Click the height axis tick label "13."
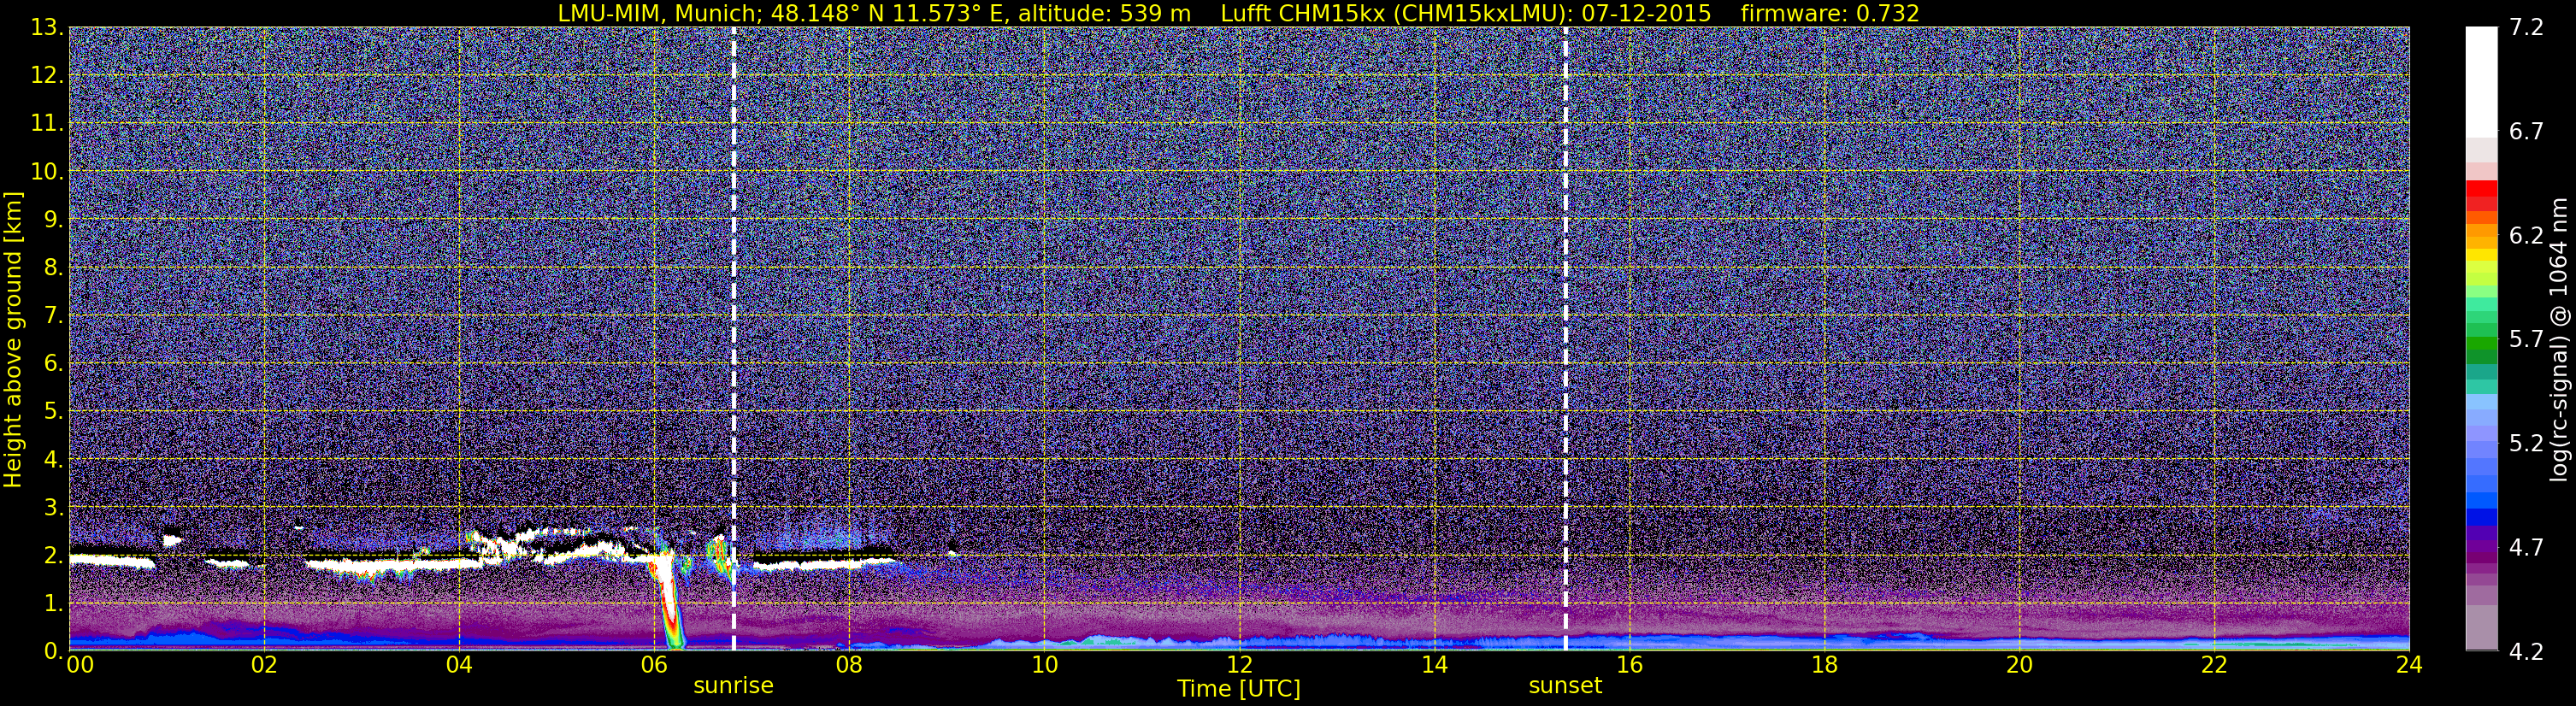Image resolution: width=2576 pixels, height=706 pixels. coord(47,28)
